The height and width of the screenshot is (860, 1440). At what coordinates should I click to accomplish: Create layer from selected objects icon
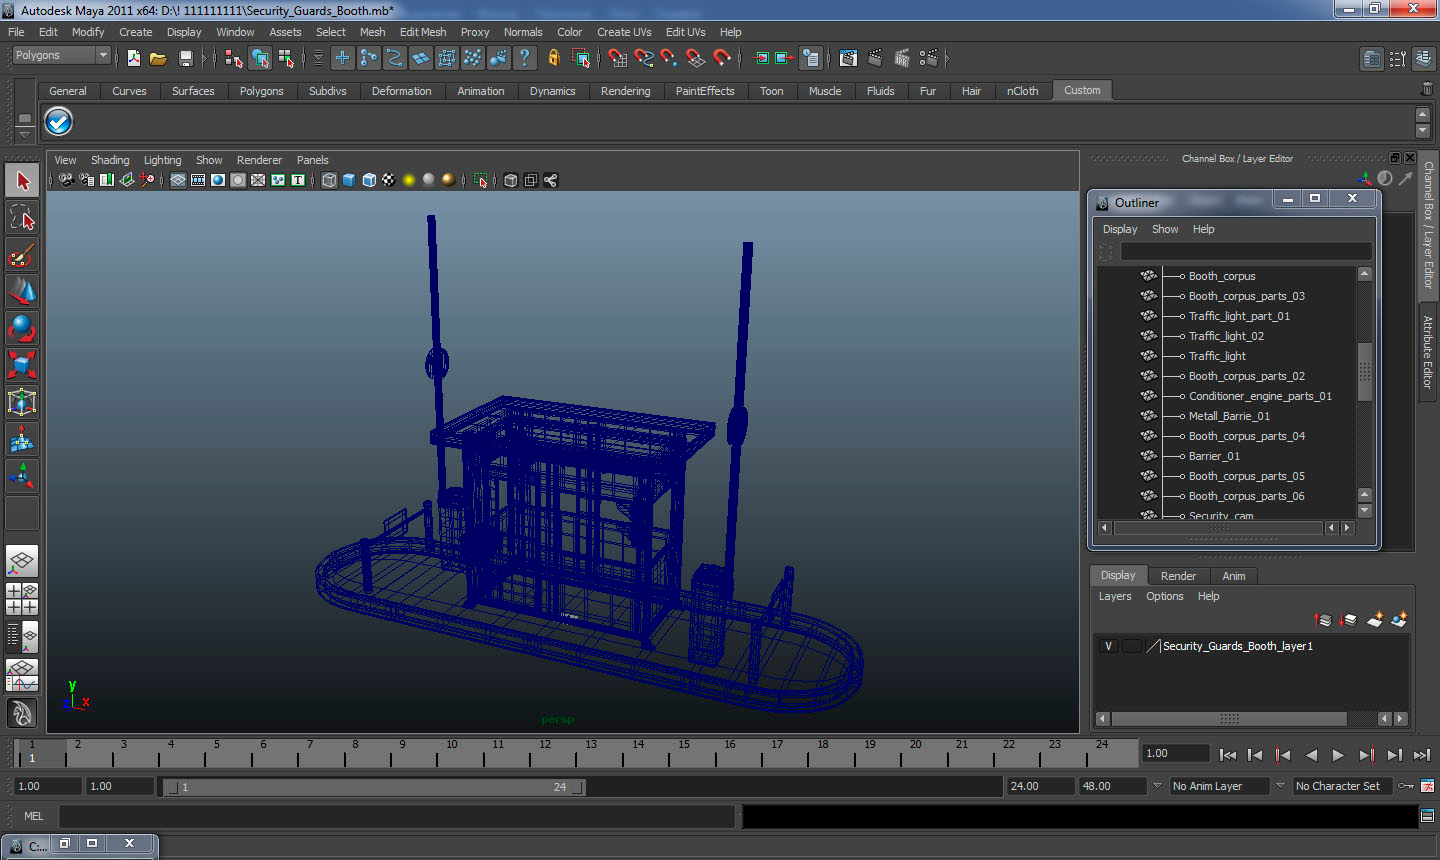tap(1399, 620)
